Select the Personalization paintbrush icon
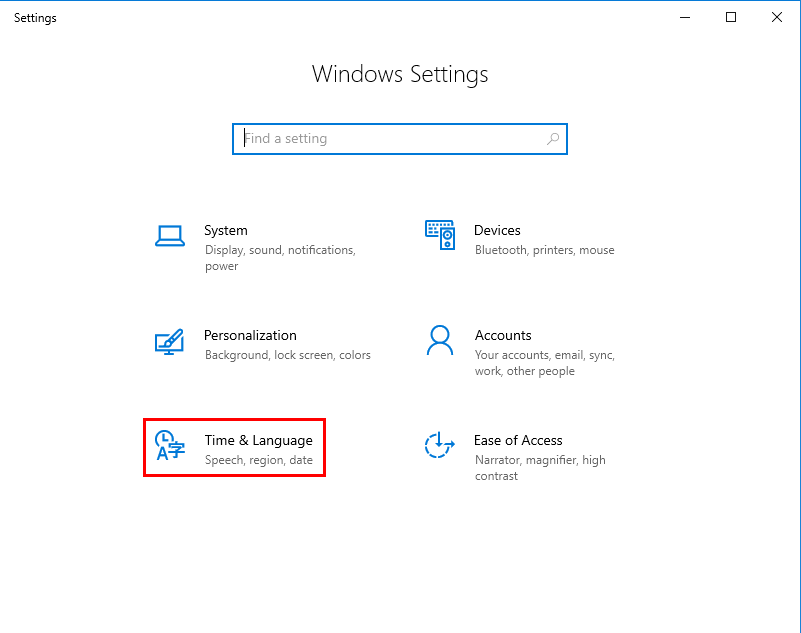Screen dimensions: 801x633 [x=170, y=342]
